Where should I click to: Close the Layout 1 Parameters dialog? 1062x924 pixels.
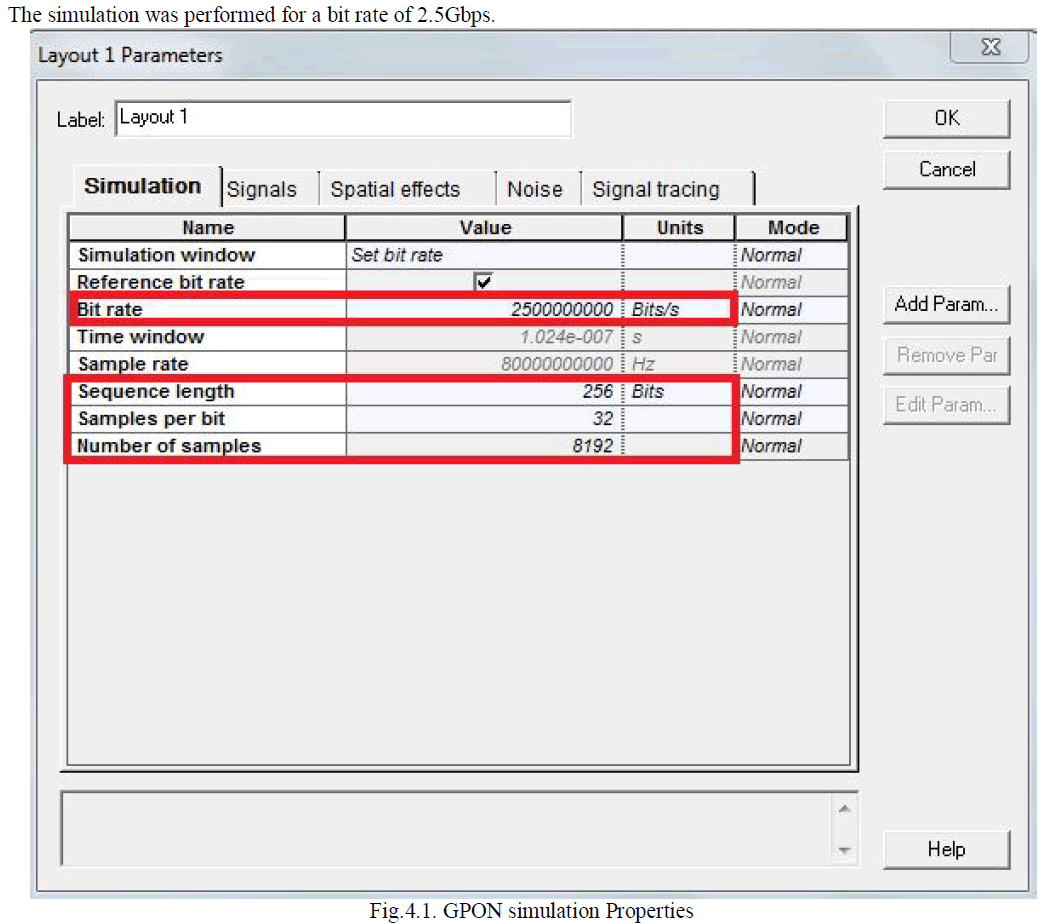pyautogui.click(x=990, y=48)
